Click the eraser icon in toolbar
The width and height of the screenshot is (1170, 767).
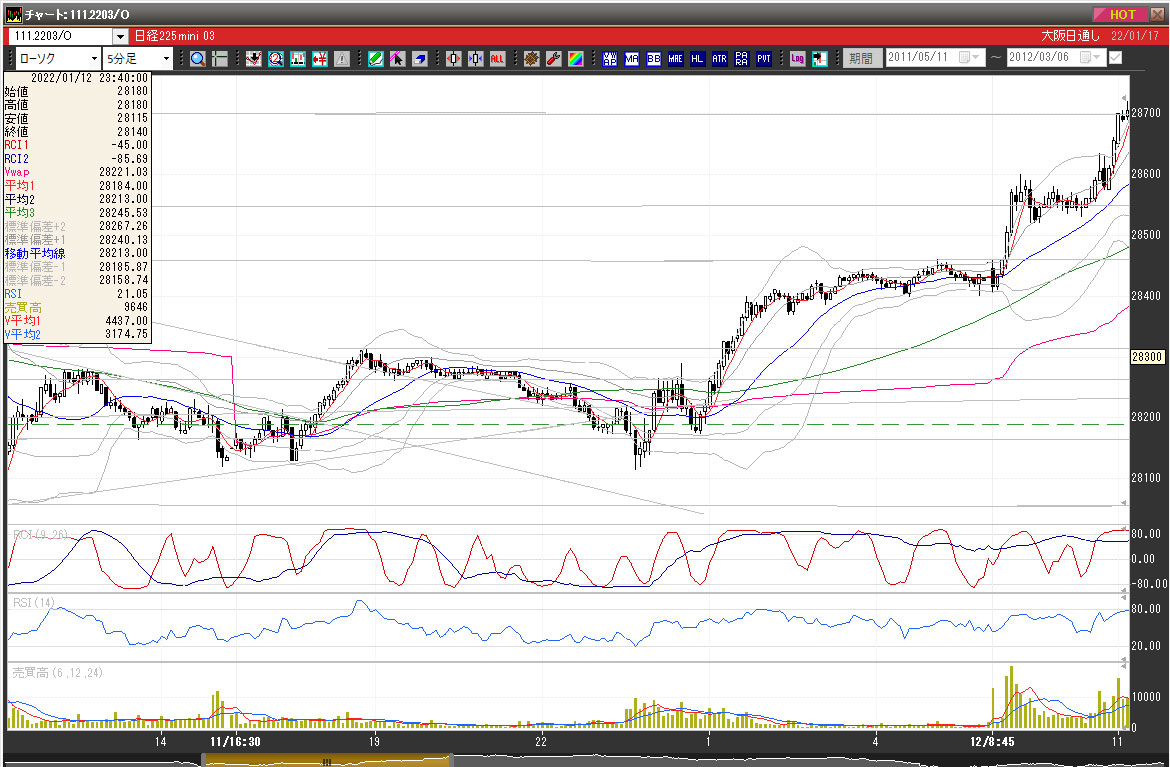420,58
